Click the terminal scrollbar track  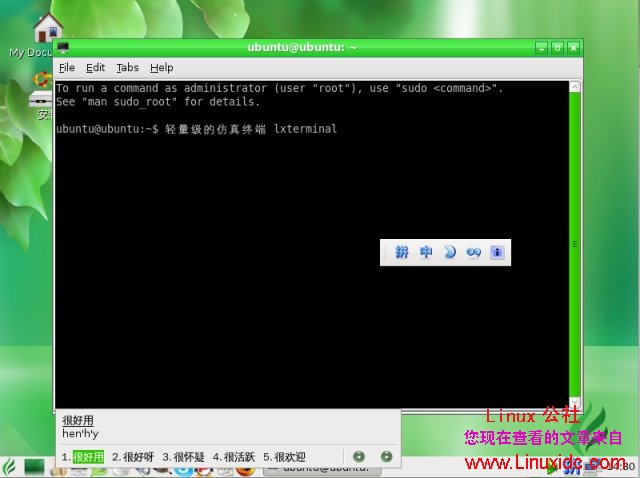575,244
